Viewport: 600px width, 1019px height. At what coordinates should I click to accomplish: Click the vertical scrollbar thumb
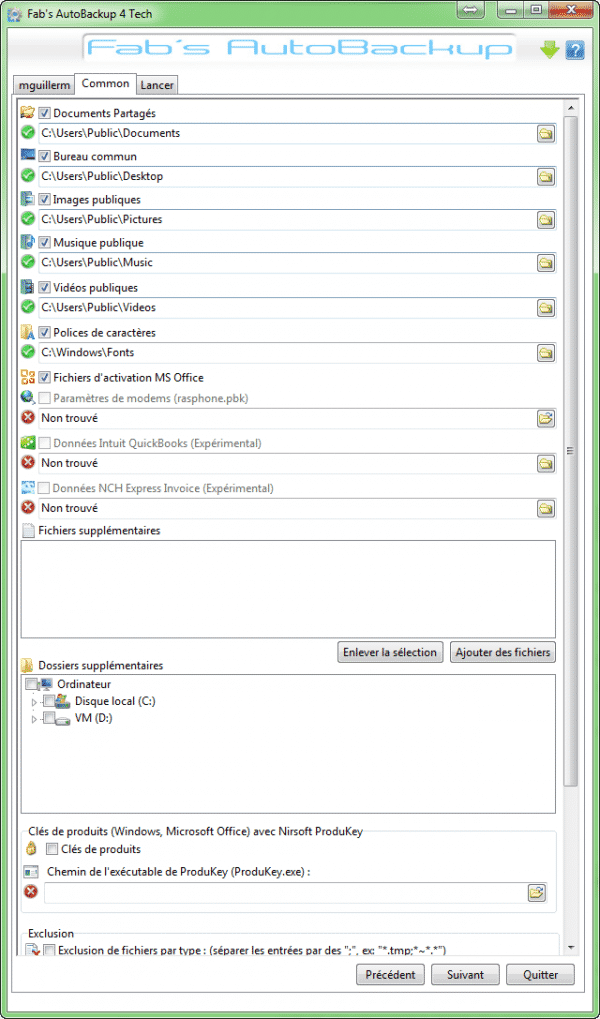point(570,452)
